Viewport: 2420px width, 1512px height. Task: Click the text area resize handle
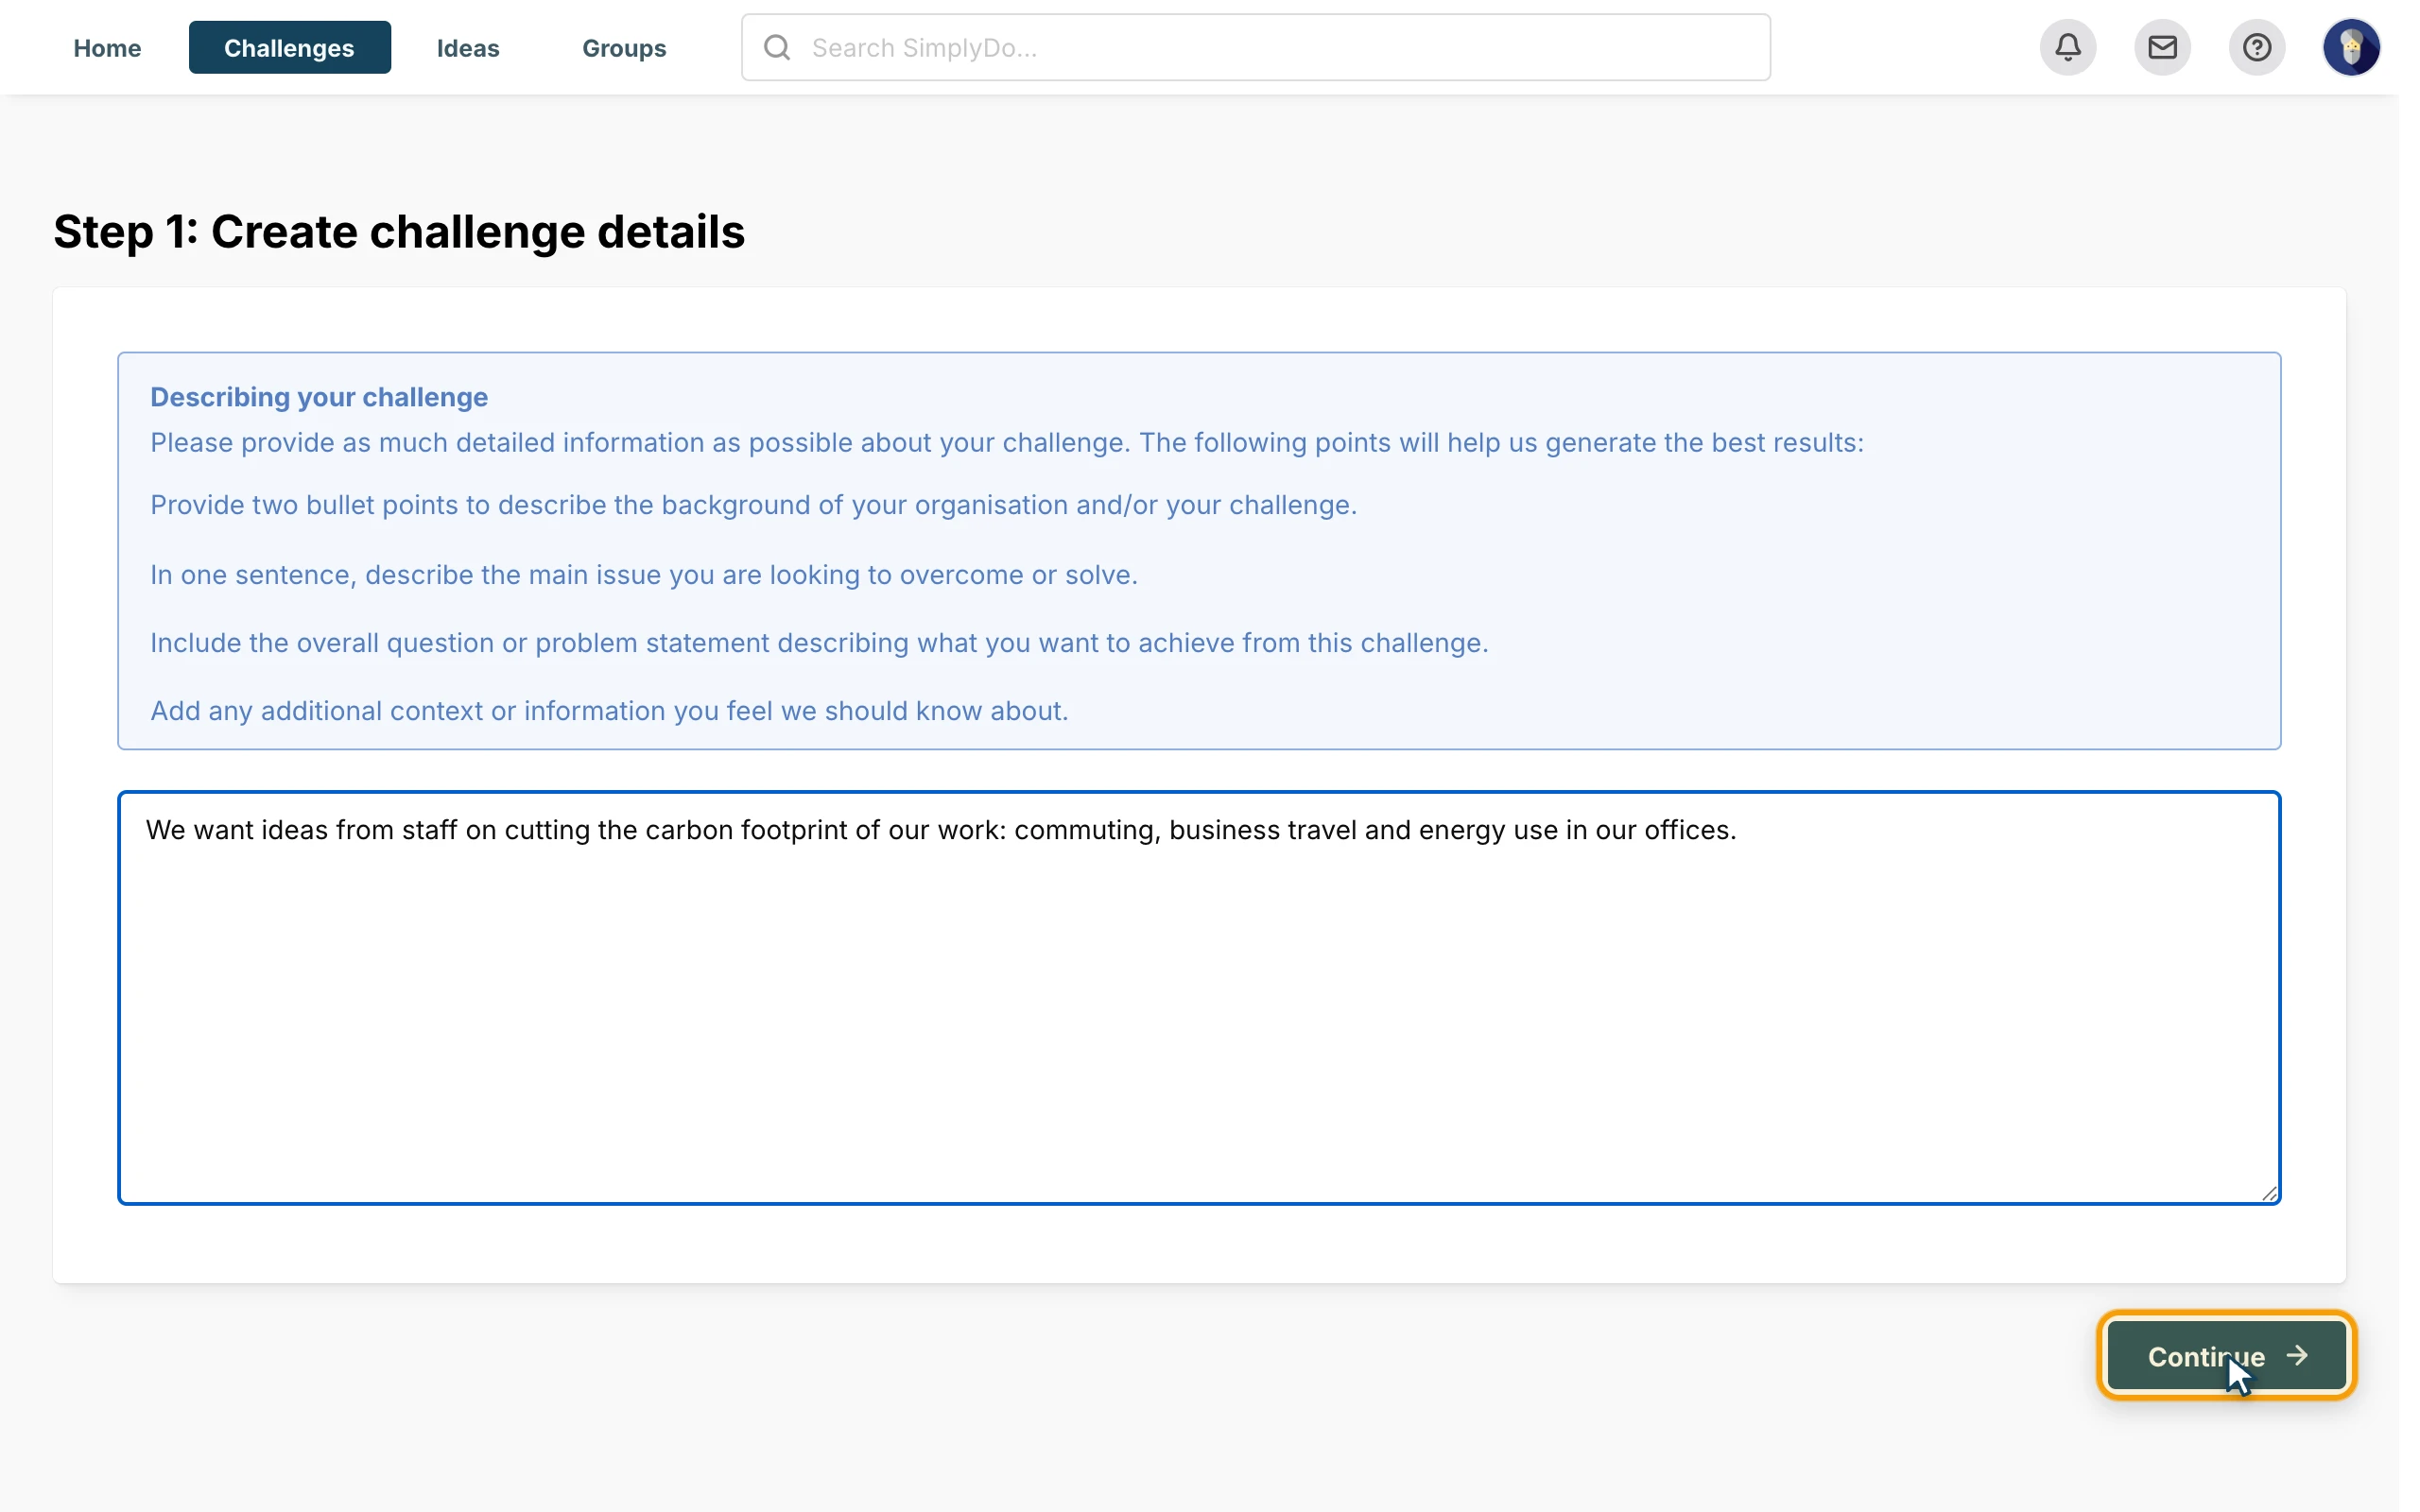pyautogui.click(x=2269, y=1193)
